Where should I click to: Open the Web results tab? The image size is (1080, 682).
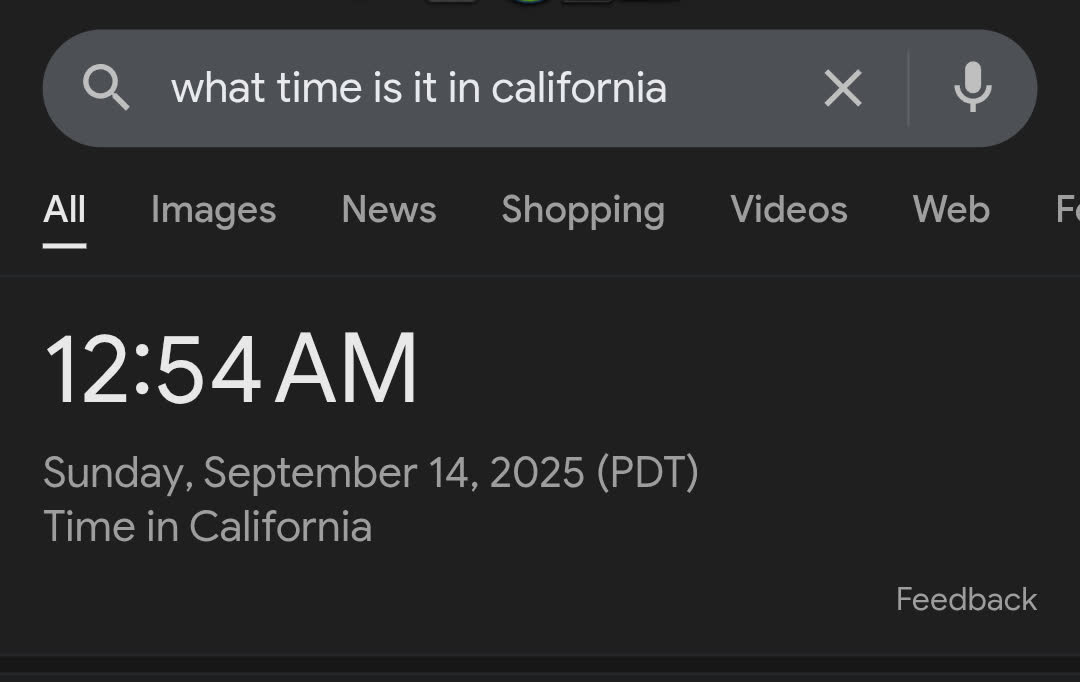[x=951, y=209]
